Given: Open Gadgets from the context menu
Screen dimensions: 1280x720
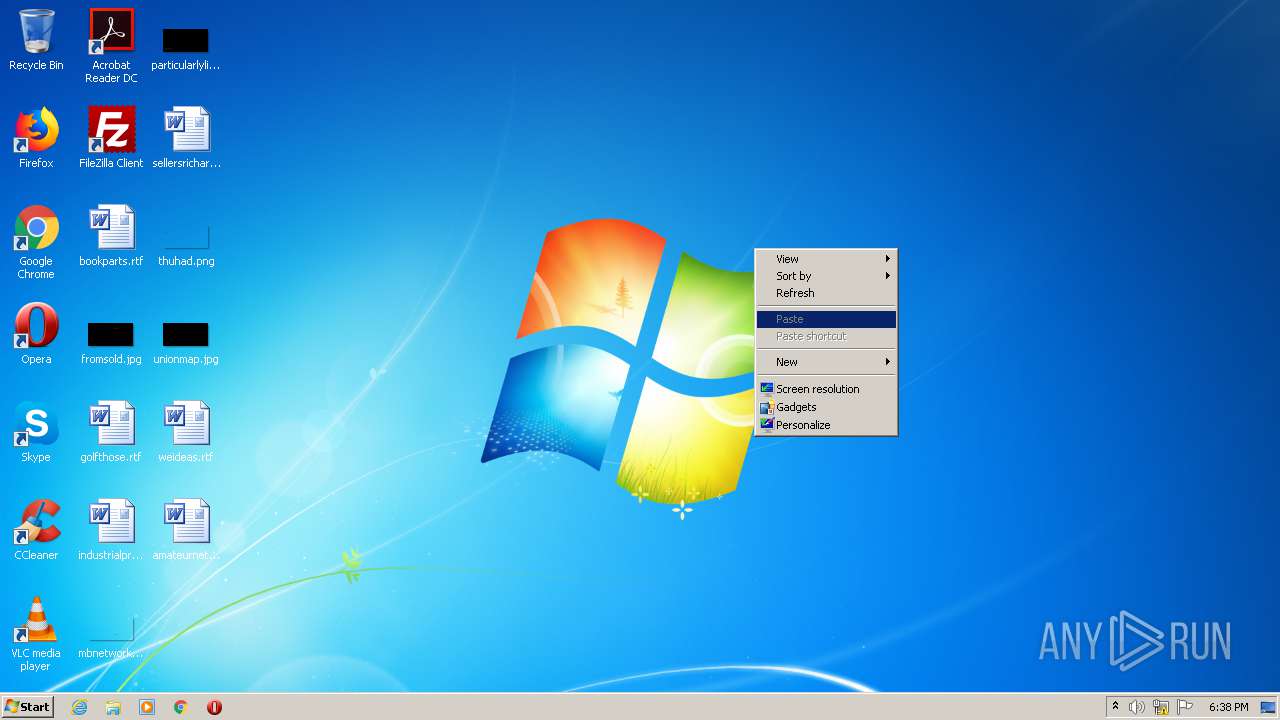Looking at the screenshot, I should coord(826,407).
